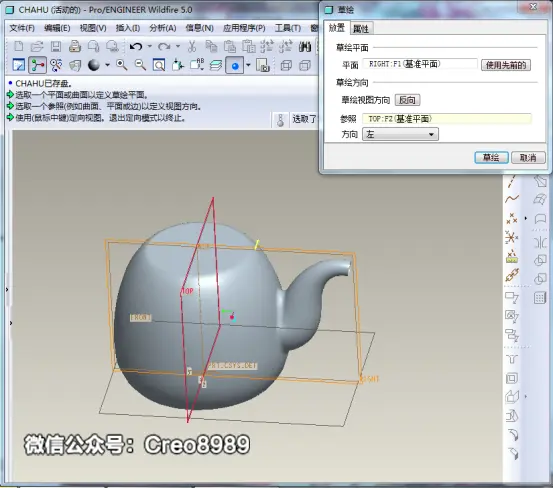Expand the shading sphere dropdown arrow
The image size is (554, 489).
[x=107, y=65]
